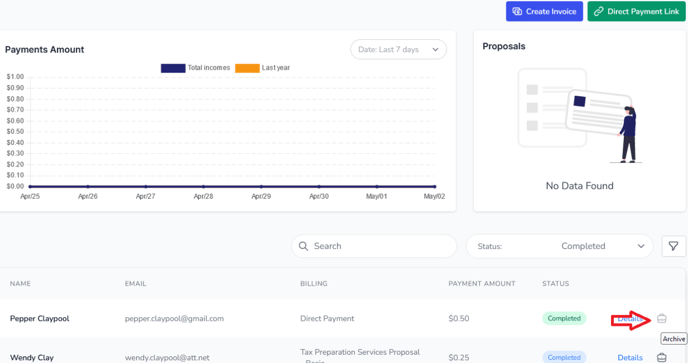
Task: Click the Direct Payment Link button
Action: point(636,11)
